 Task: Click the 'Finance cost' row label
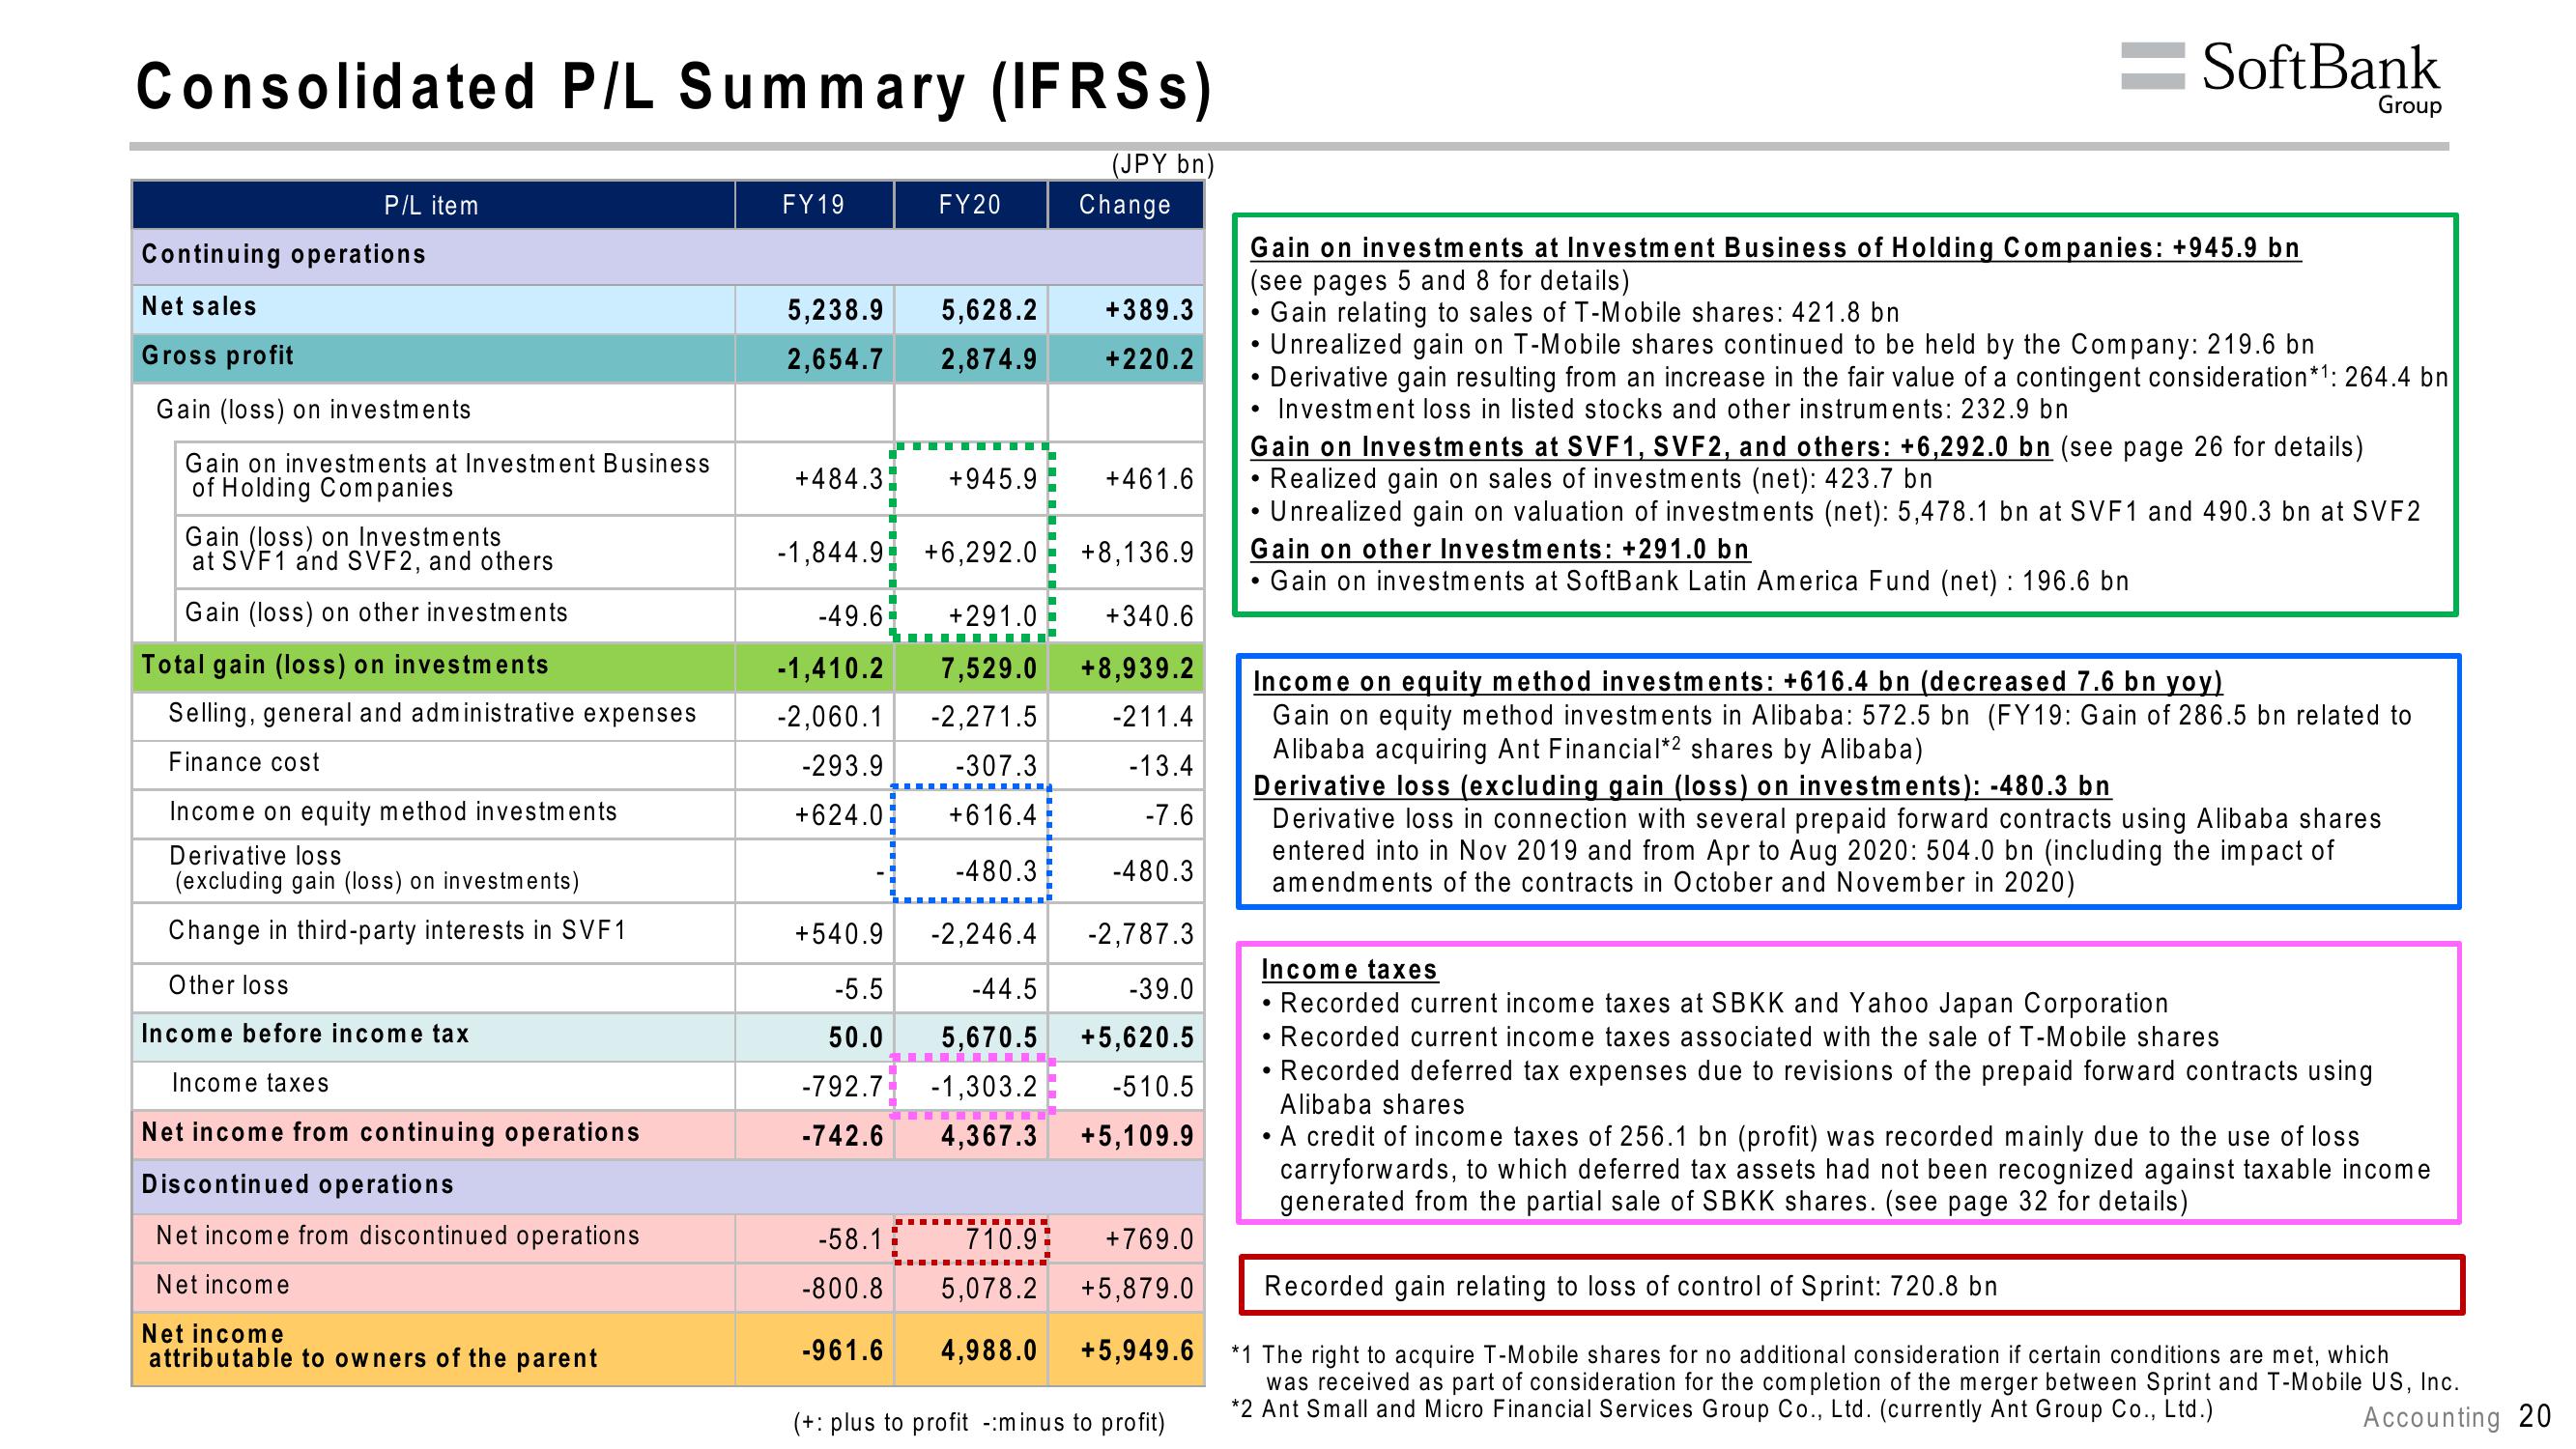pos(244,763)
